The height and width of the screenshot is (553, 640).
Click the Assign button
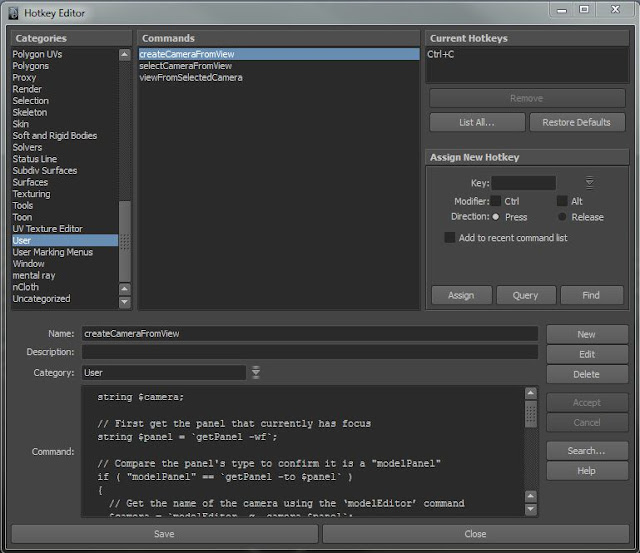462,295
